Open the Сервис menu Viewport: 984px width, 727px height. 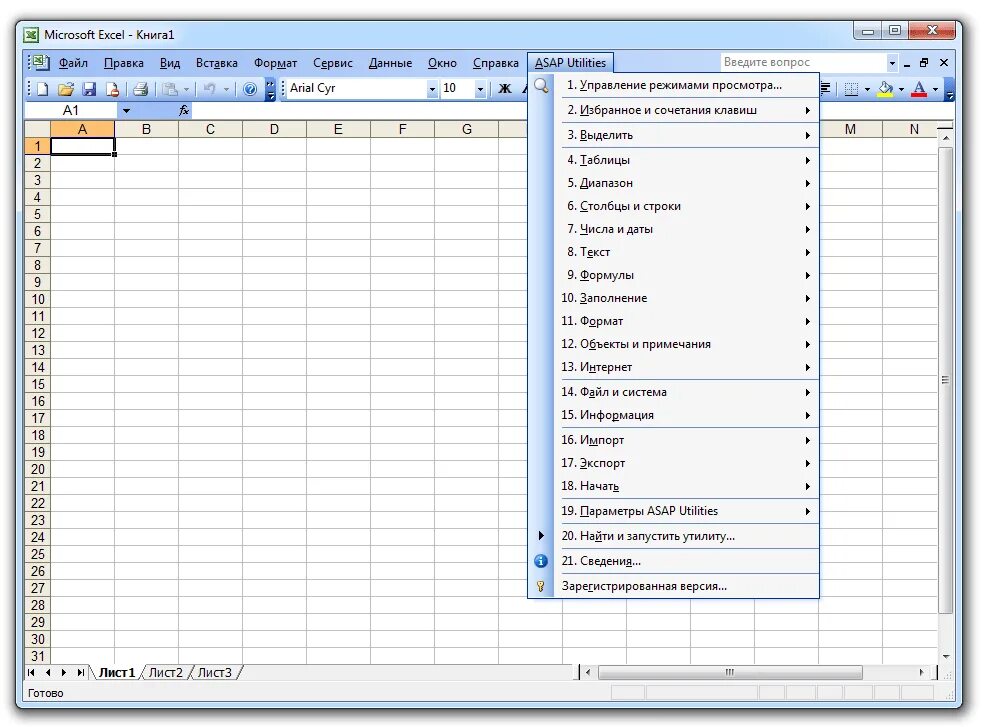(333, 63)
